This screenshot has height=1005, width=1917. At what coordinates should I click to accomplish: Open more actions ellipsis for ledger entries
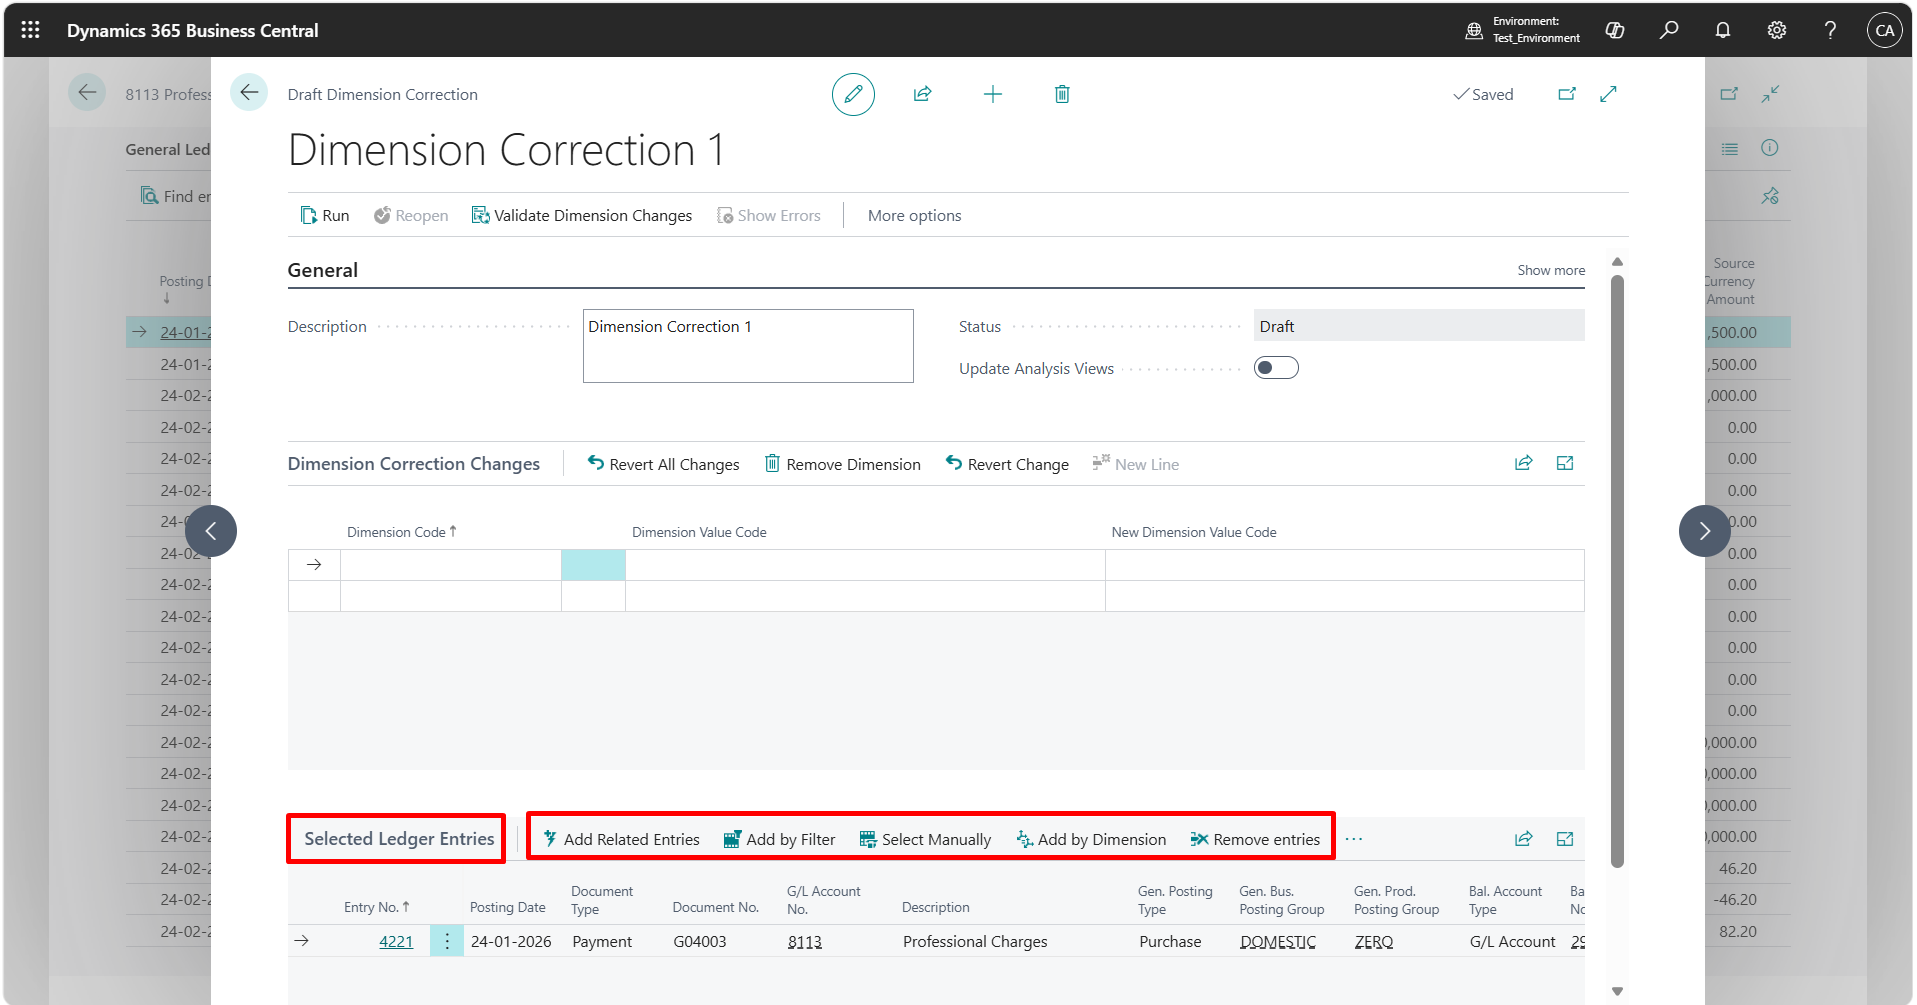click(1354, 839)
